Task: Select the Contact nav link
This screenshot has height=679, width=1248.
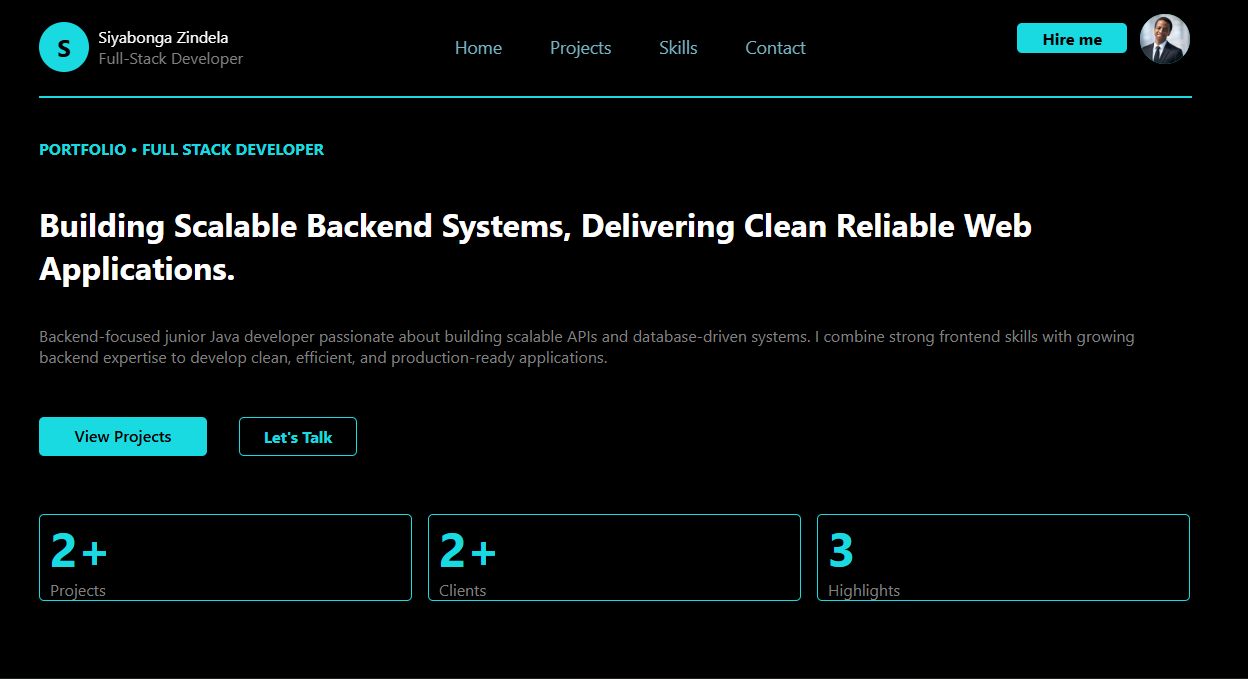Action: pyautogui.click(x=775, y=48)
